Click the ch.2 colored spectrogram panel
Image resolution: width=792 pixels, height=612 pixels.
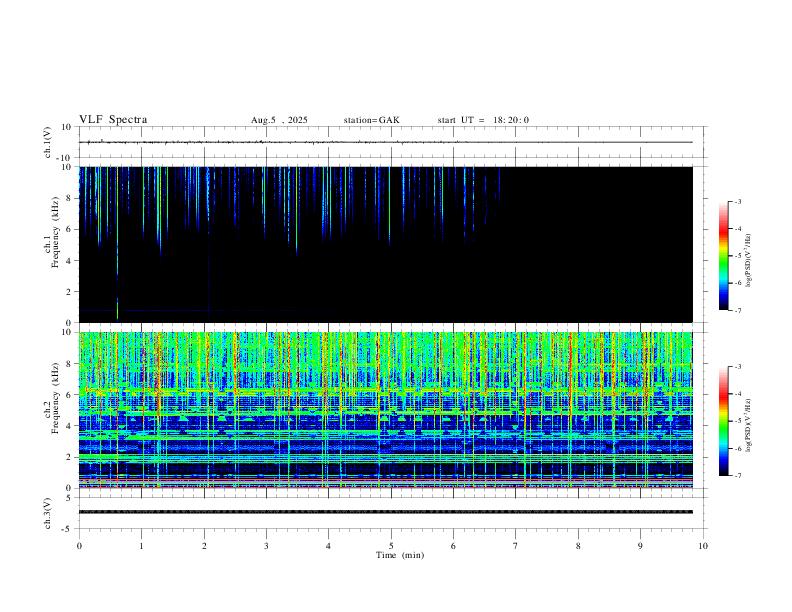pos(386,410)
